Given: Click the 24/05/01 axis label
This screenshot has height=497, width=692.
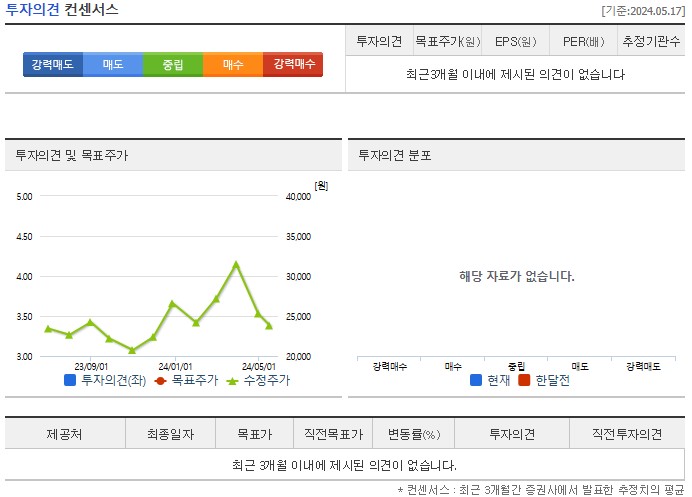Looking at the screenshot, I should pos(259,366).
